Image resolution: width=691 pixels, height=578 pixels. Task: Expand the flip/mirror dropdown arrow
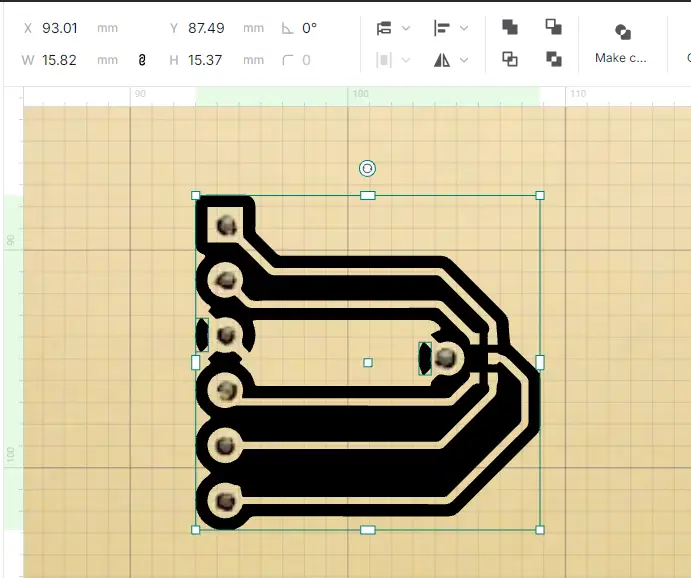pyautogui.click(x=463, y=60)
